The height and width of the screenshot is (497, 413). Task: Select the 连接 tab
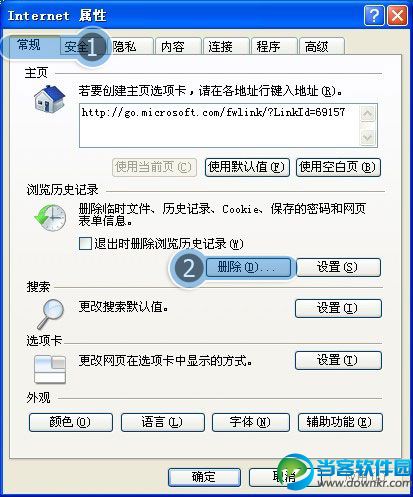click(x=226, y=46)
